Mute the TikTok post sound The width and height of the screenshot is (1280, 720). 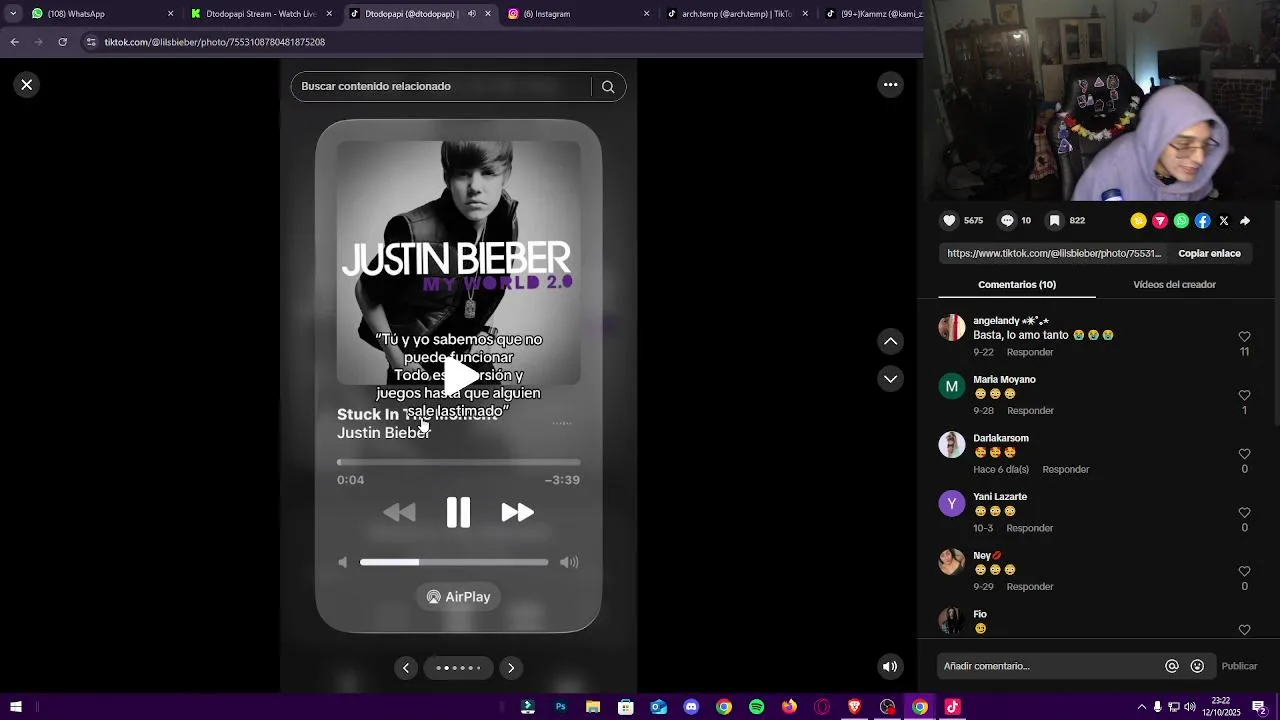[890, 667]
